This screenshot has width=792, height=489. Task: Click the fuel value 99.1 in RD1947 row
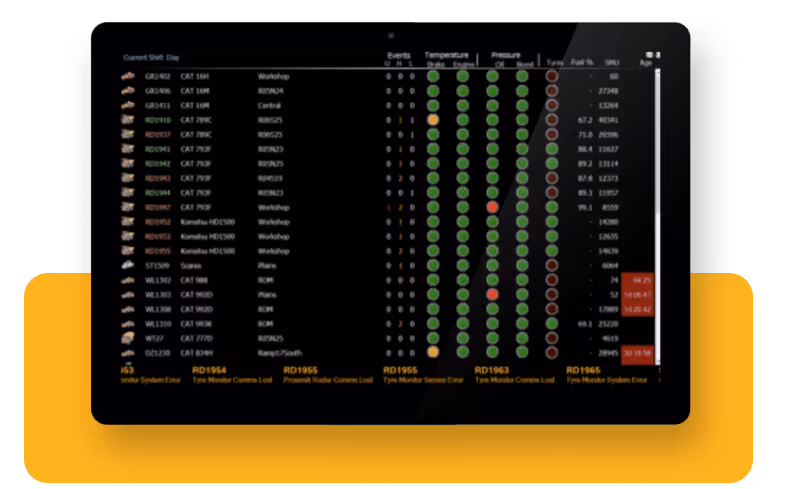click(x=585, y=208)
